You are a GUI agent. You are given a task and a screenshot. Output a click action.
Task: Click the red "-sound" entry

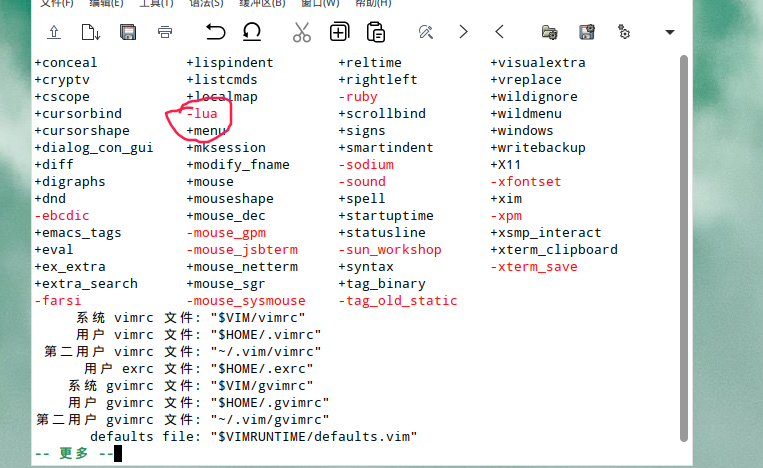point(362,181)
